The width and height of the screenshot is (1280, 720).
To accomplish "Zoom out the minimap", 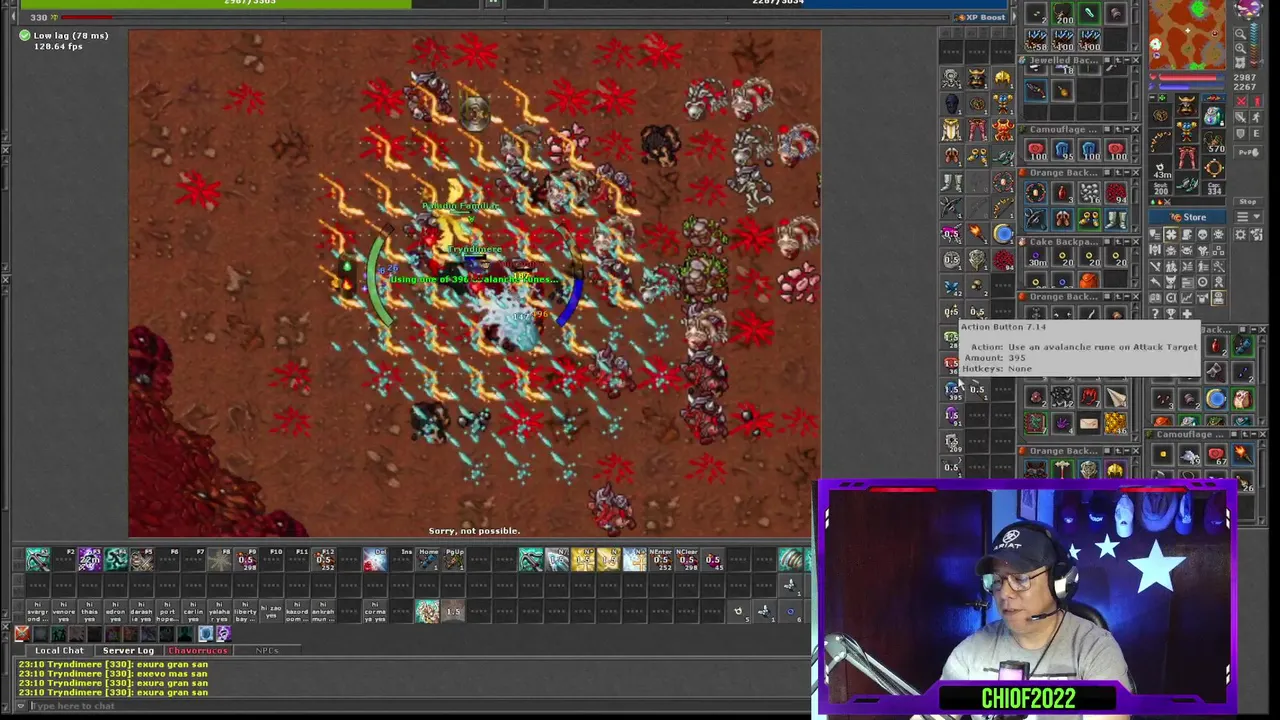I will (1241, 33).
